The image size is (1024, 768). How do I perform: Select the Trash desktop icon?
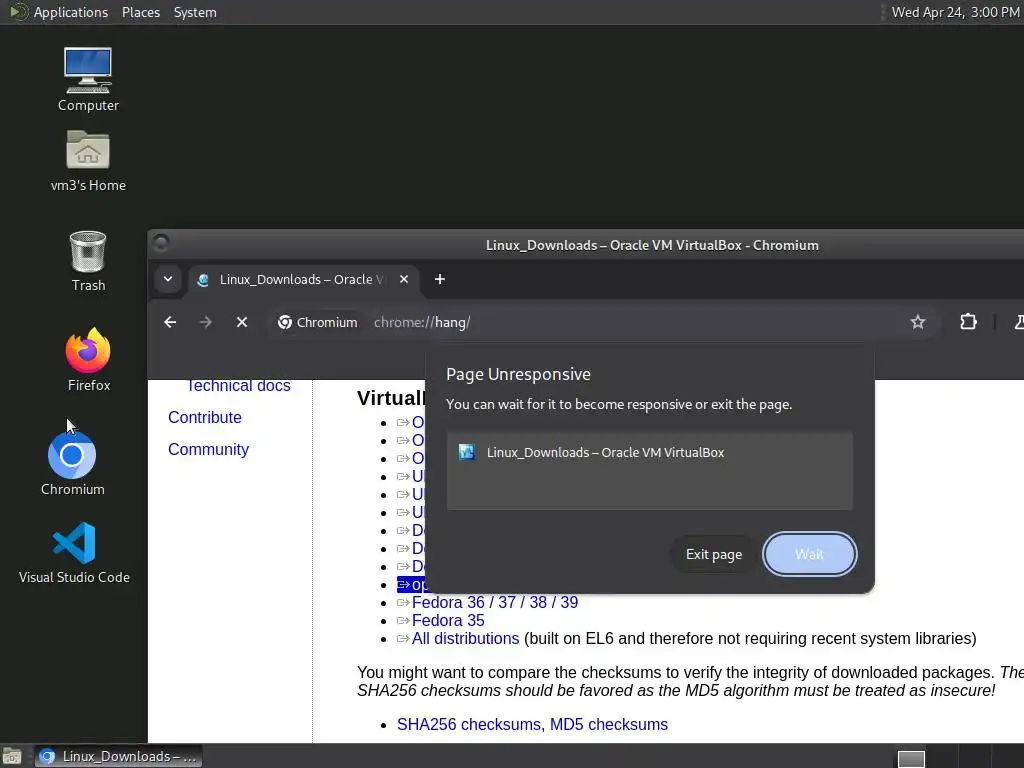coord(88,261)
